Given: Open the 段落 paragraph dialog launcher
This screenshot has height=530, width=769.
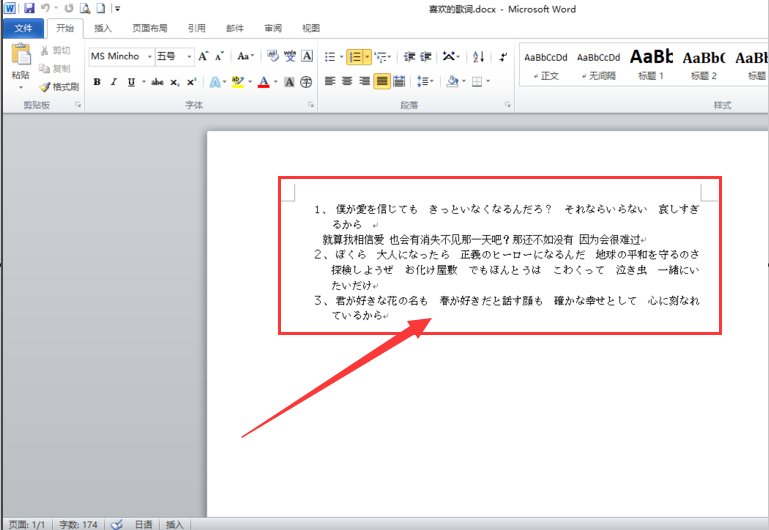Looking at the screenshot, I should click(508, 105).
